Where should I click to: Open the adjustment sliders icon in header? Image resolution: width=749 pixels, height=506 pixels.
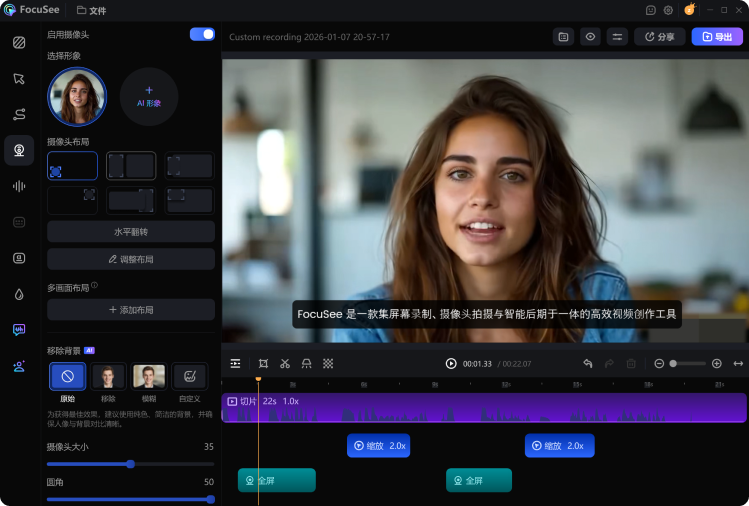617,37
